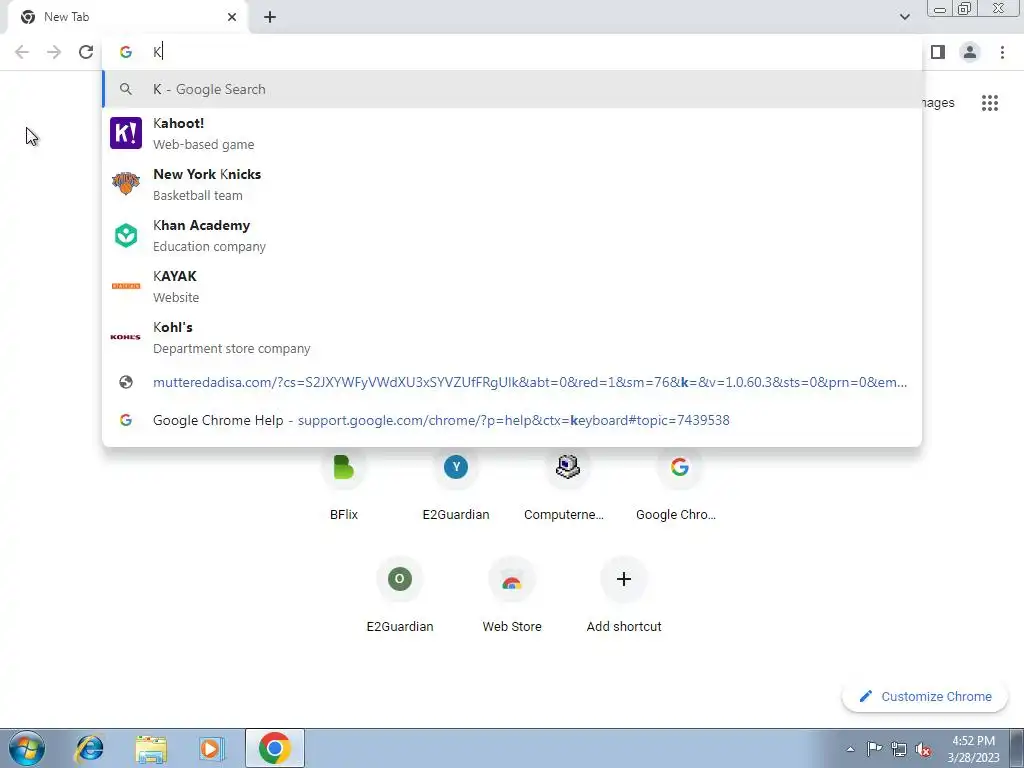Image resolution: width=1024 pixels, height=768 pixels.
Task: Close the New Tab tab
Action: point(232,17)
